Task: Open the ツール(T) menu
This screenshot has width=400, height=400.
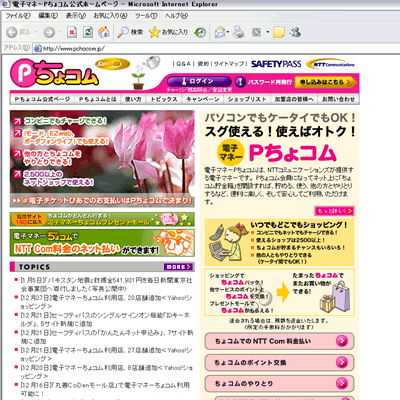Action: coord(146,16)
